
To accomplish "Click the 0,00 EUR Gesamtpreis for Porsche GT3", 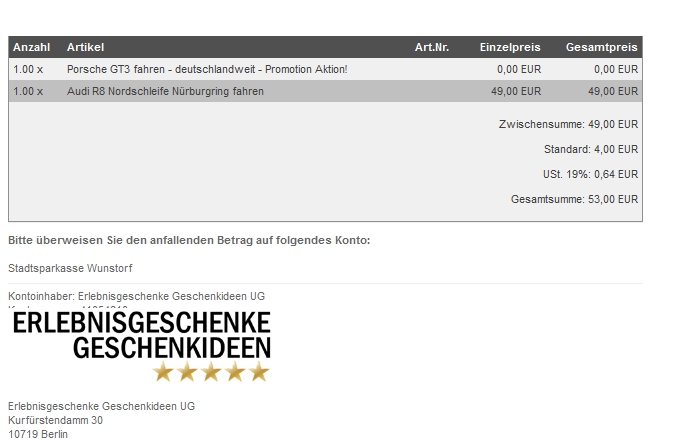I will click(x=615, y=69).
